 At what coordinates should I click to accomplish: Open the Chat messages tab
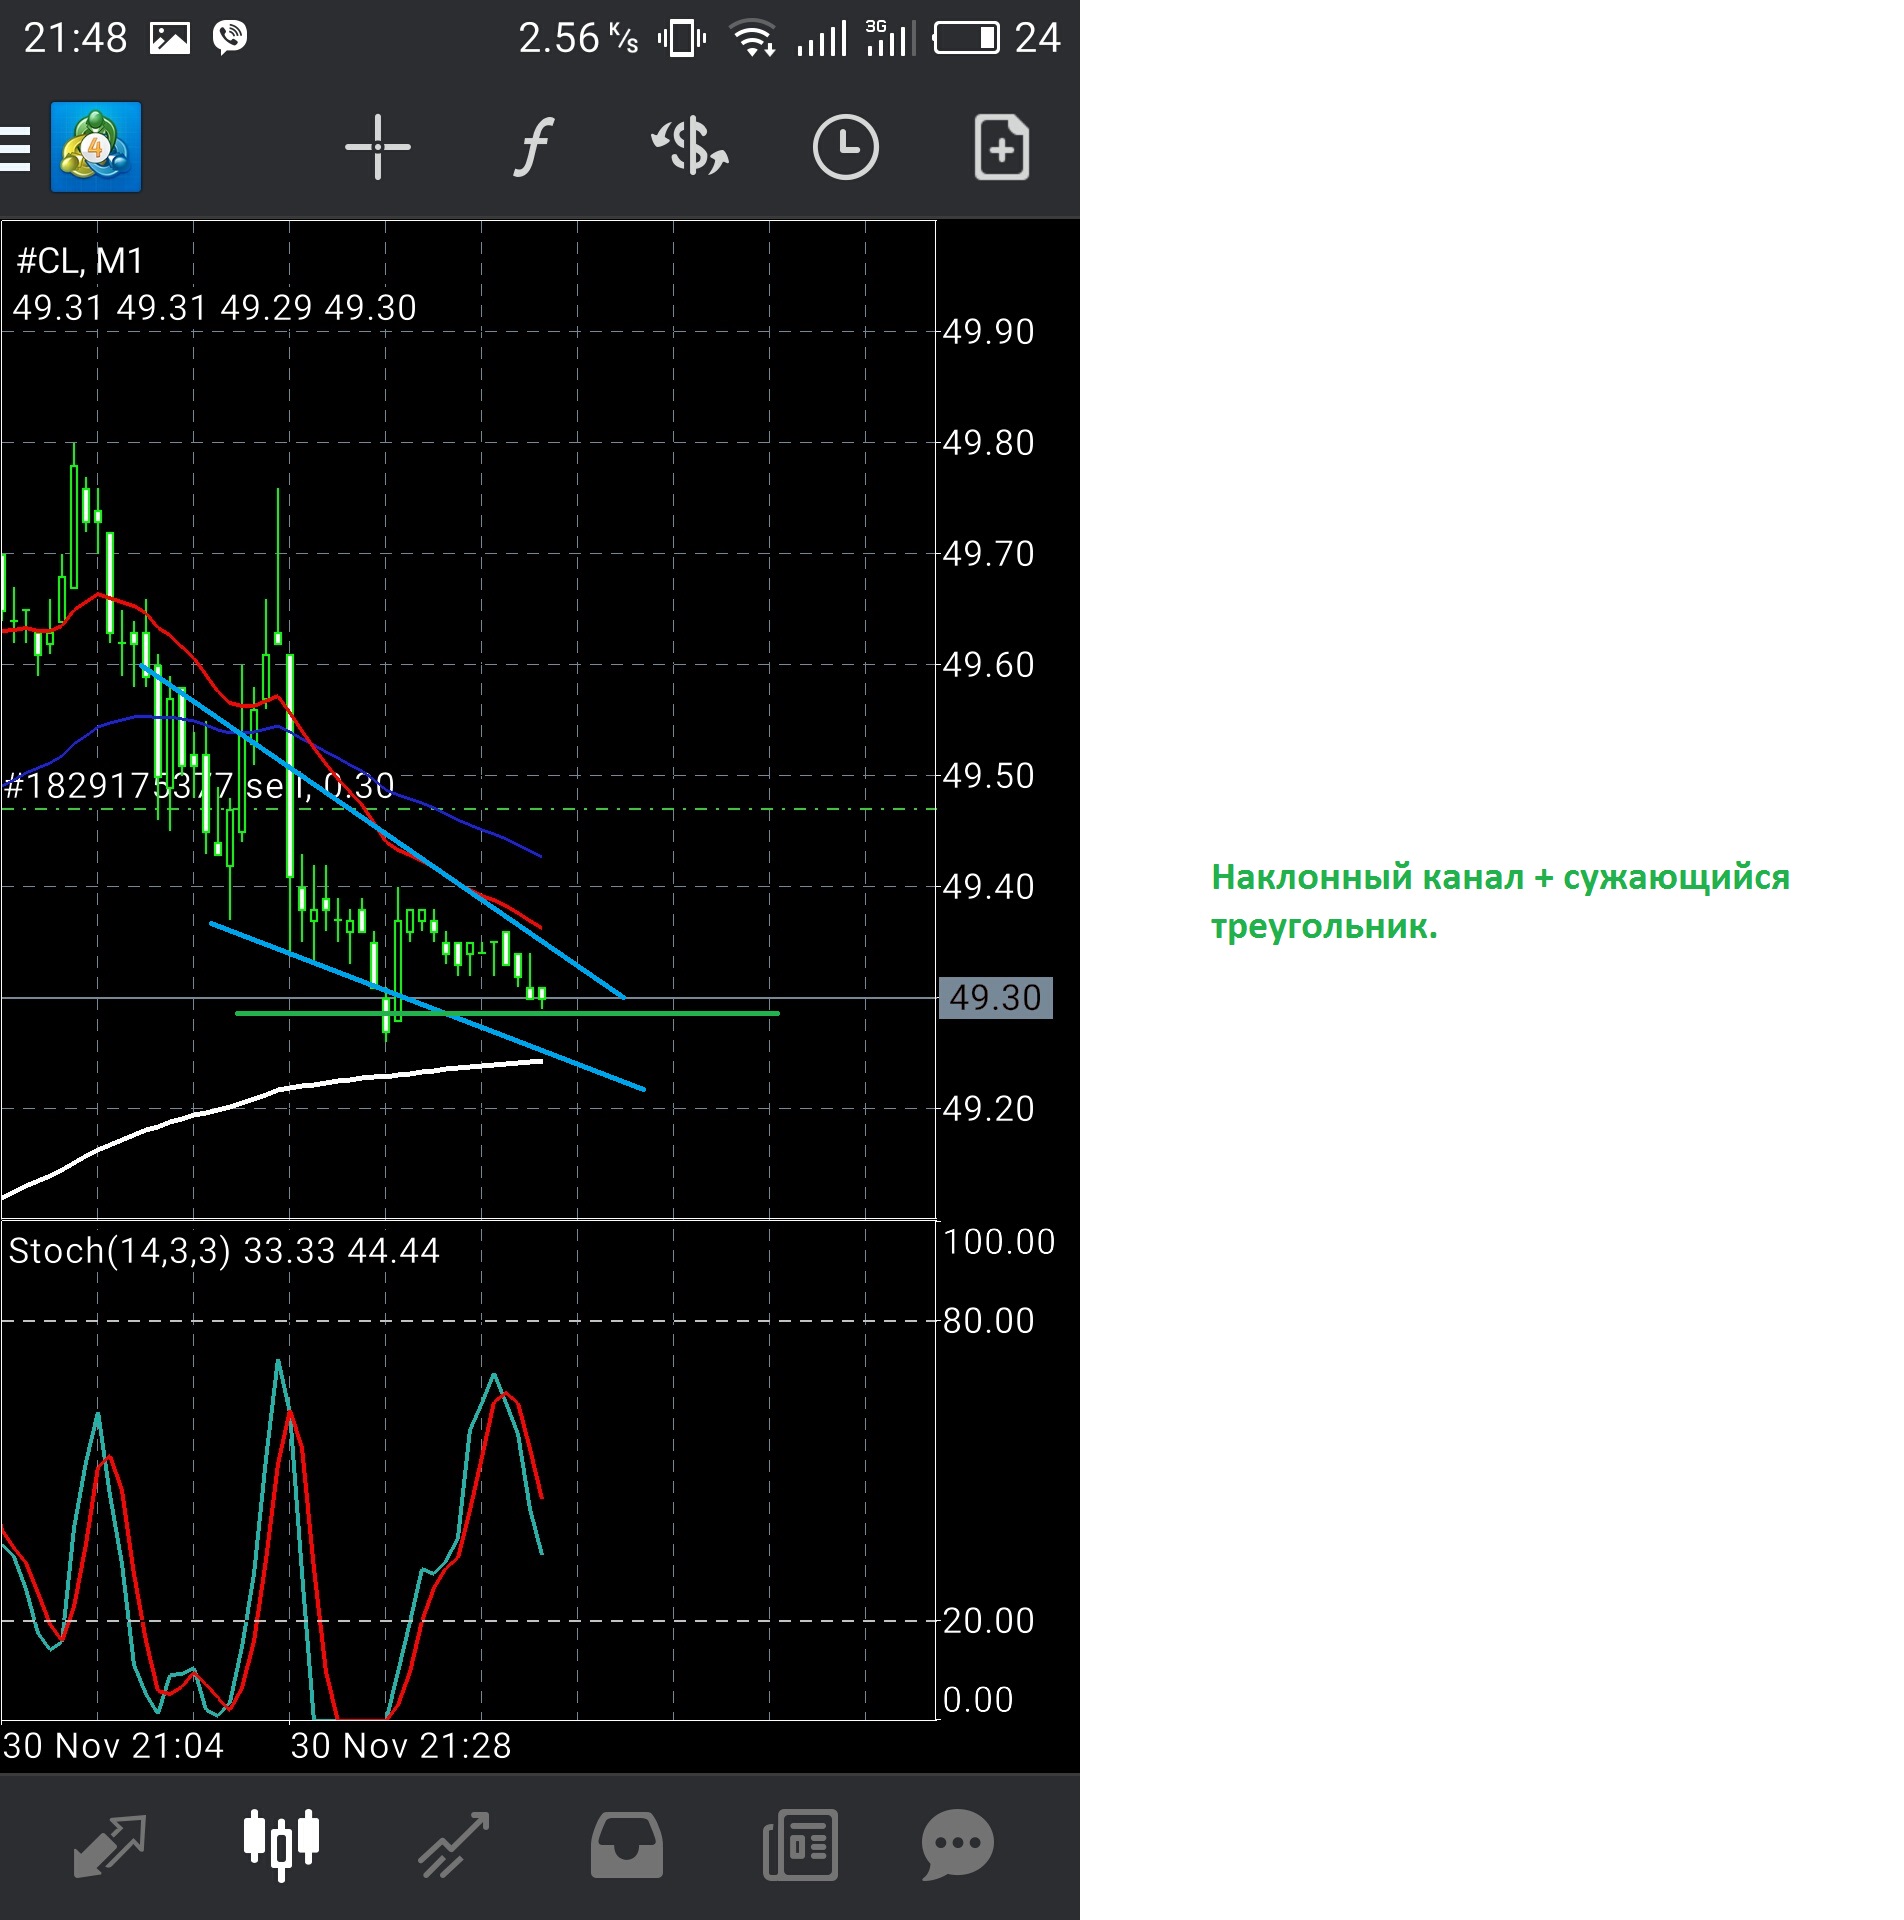(x=957, y=1845)
